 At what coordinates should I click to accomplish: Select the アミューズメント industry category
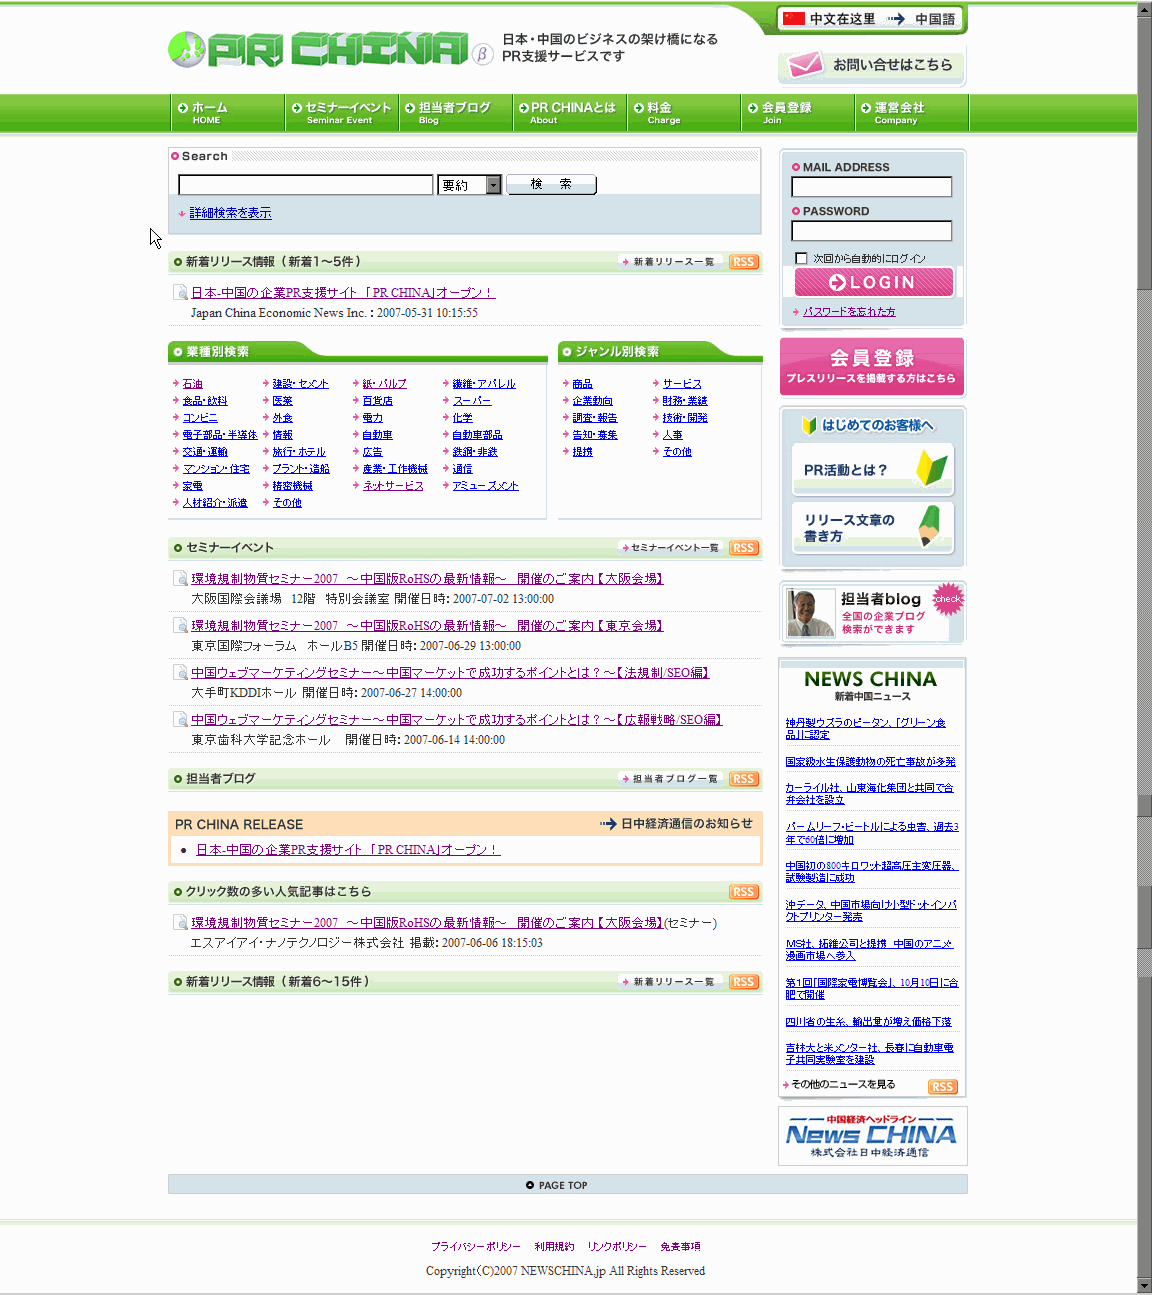point(485,486)
